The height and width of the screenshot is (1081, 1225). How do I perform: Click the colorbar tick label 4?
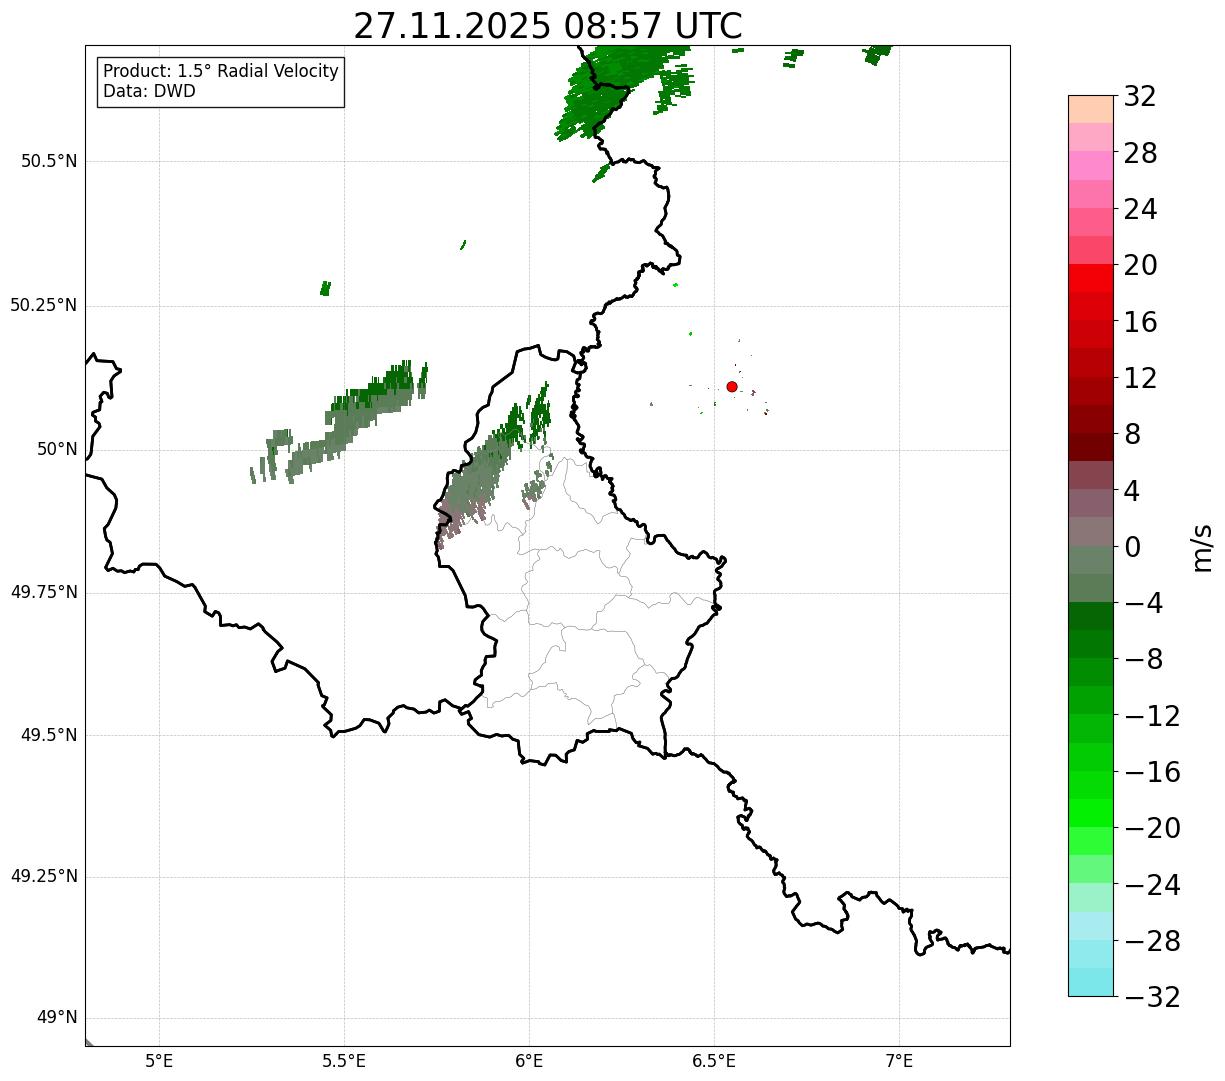pos(1132,491)
